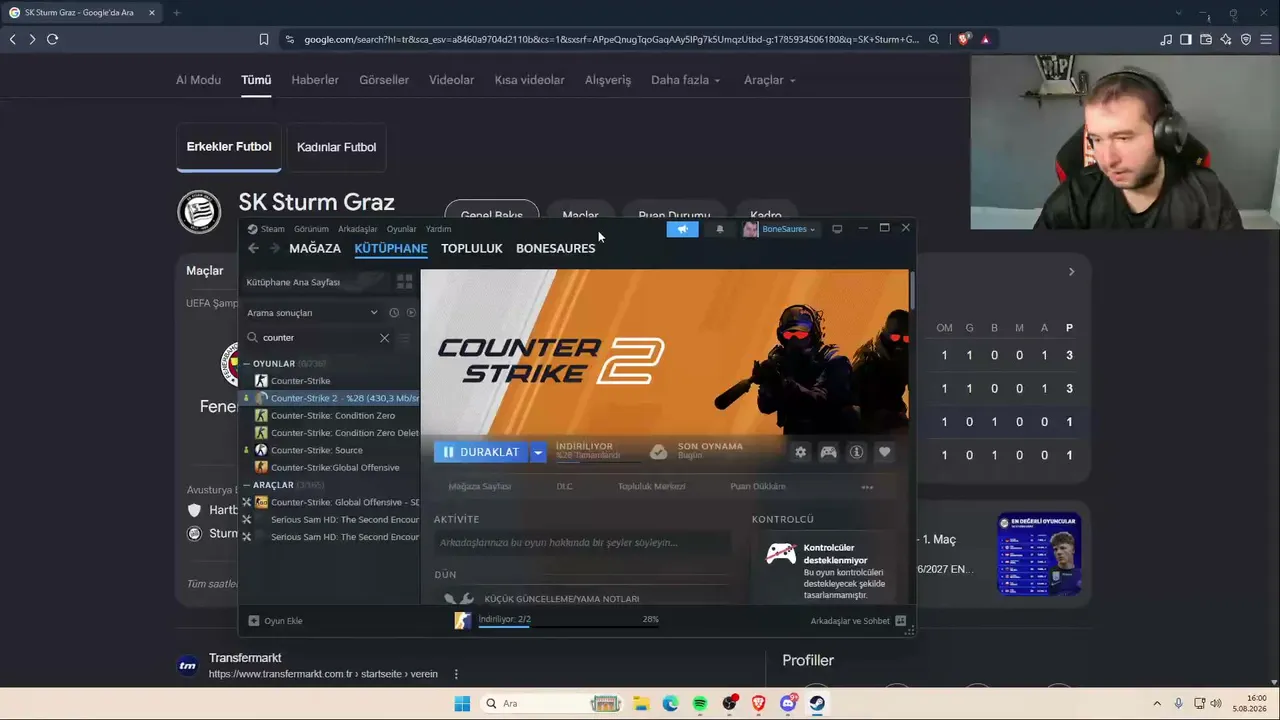Image resolution: width=1280 pixels, height=720 pixels.
Task: Open Topluluk Merkezi link on game page
Action: [x=651, y=487]
